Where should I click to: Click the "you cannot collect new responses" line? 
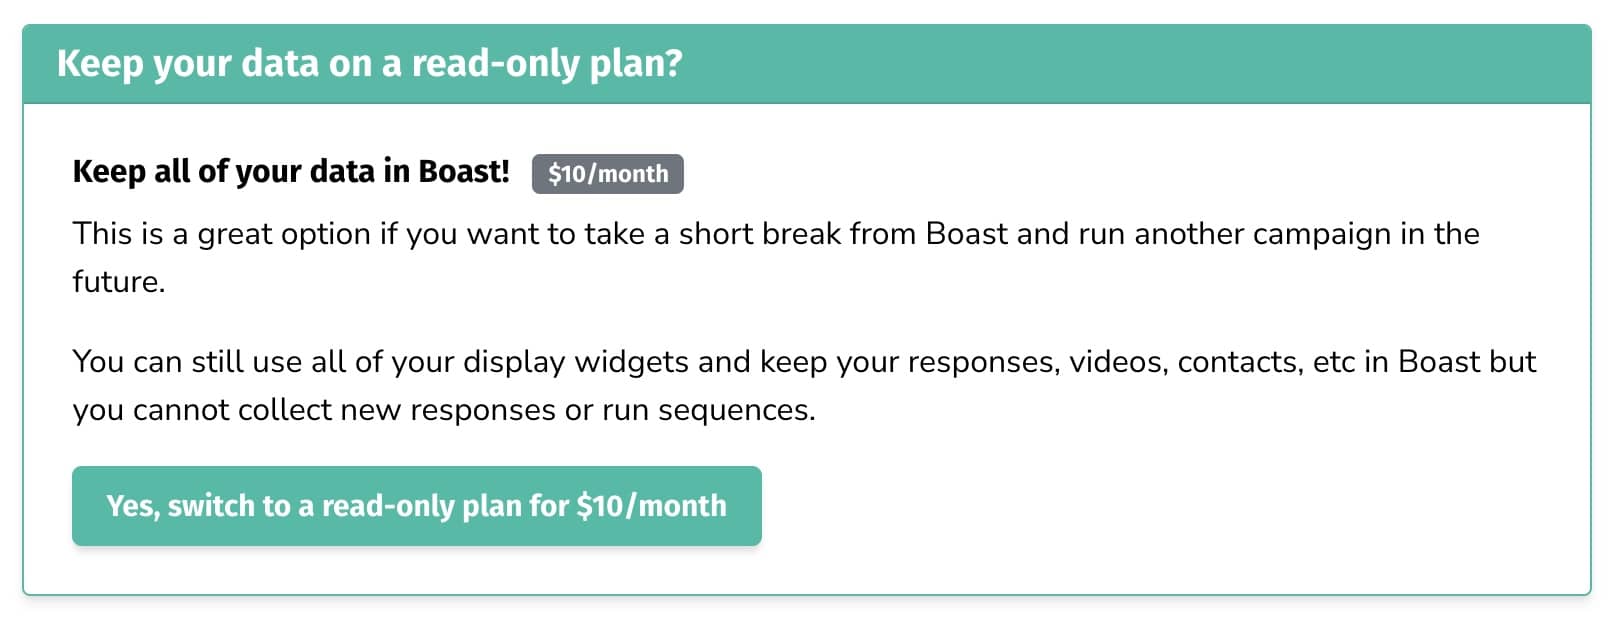click(330, 411)
